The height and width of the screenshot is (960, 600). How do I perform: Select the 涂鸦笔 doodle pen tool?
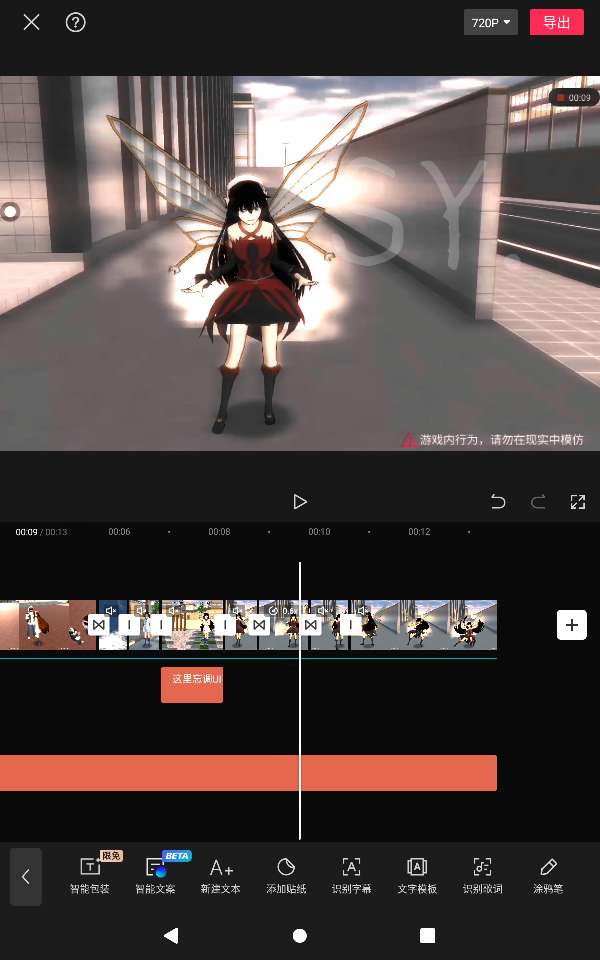pos(548,876)
